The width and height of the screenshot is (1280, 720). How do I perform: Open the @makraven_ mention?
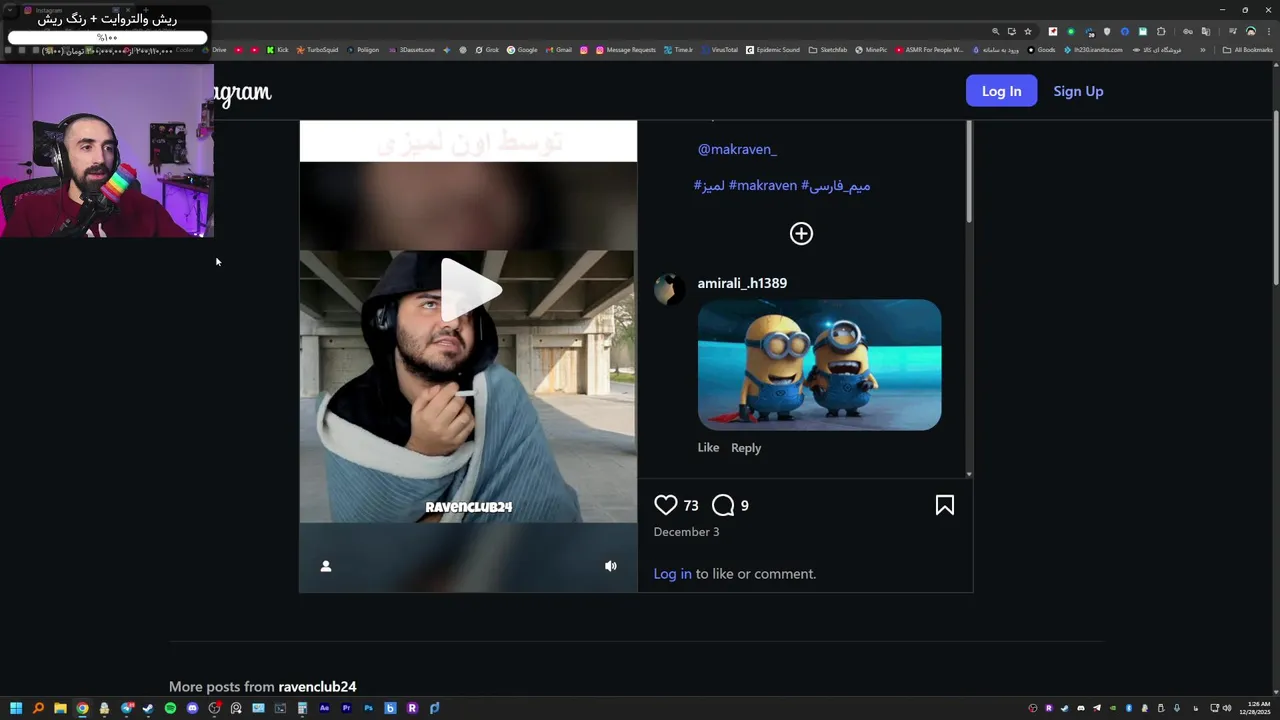(x=737, y=149)
